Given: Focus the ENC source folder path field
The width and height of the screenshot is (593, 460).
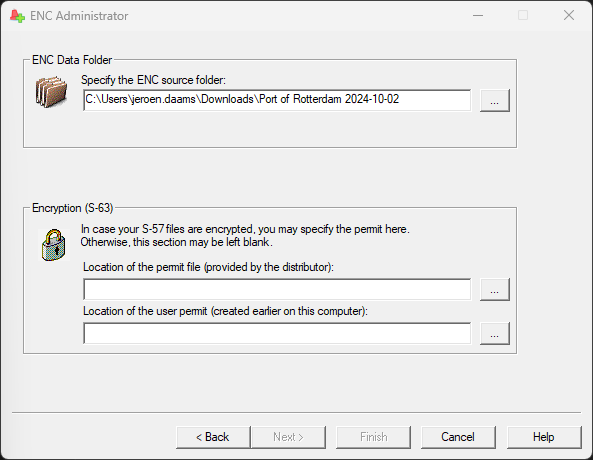Looking at the screenshot, I should [x=277, y=100].
